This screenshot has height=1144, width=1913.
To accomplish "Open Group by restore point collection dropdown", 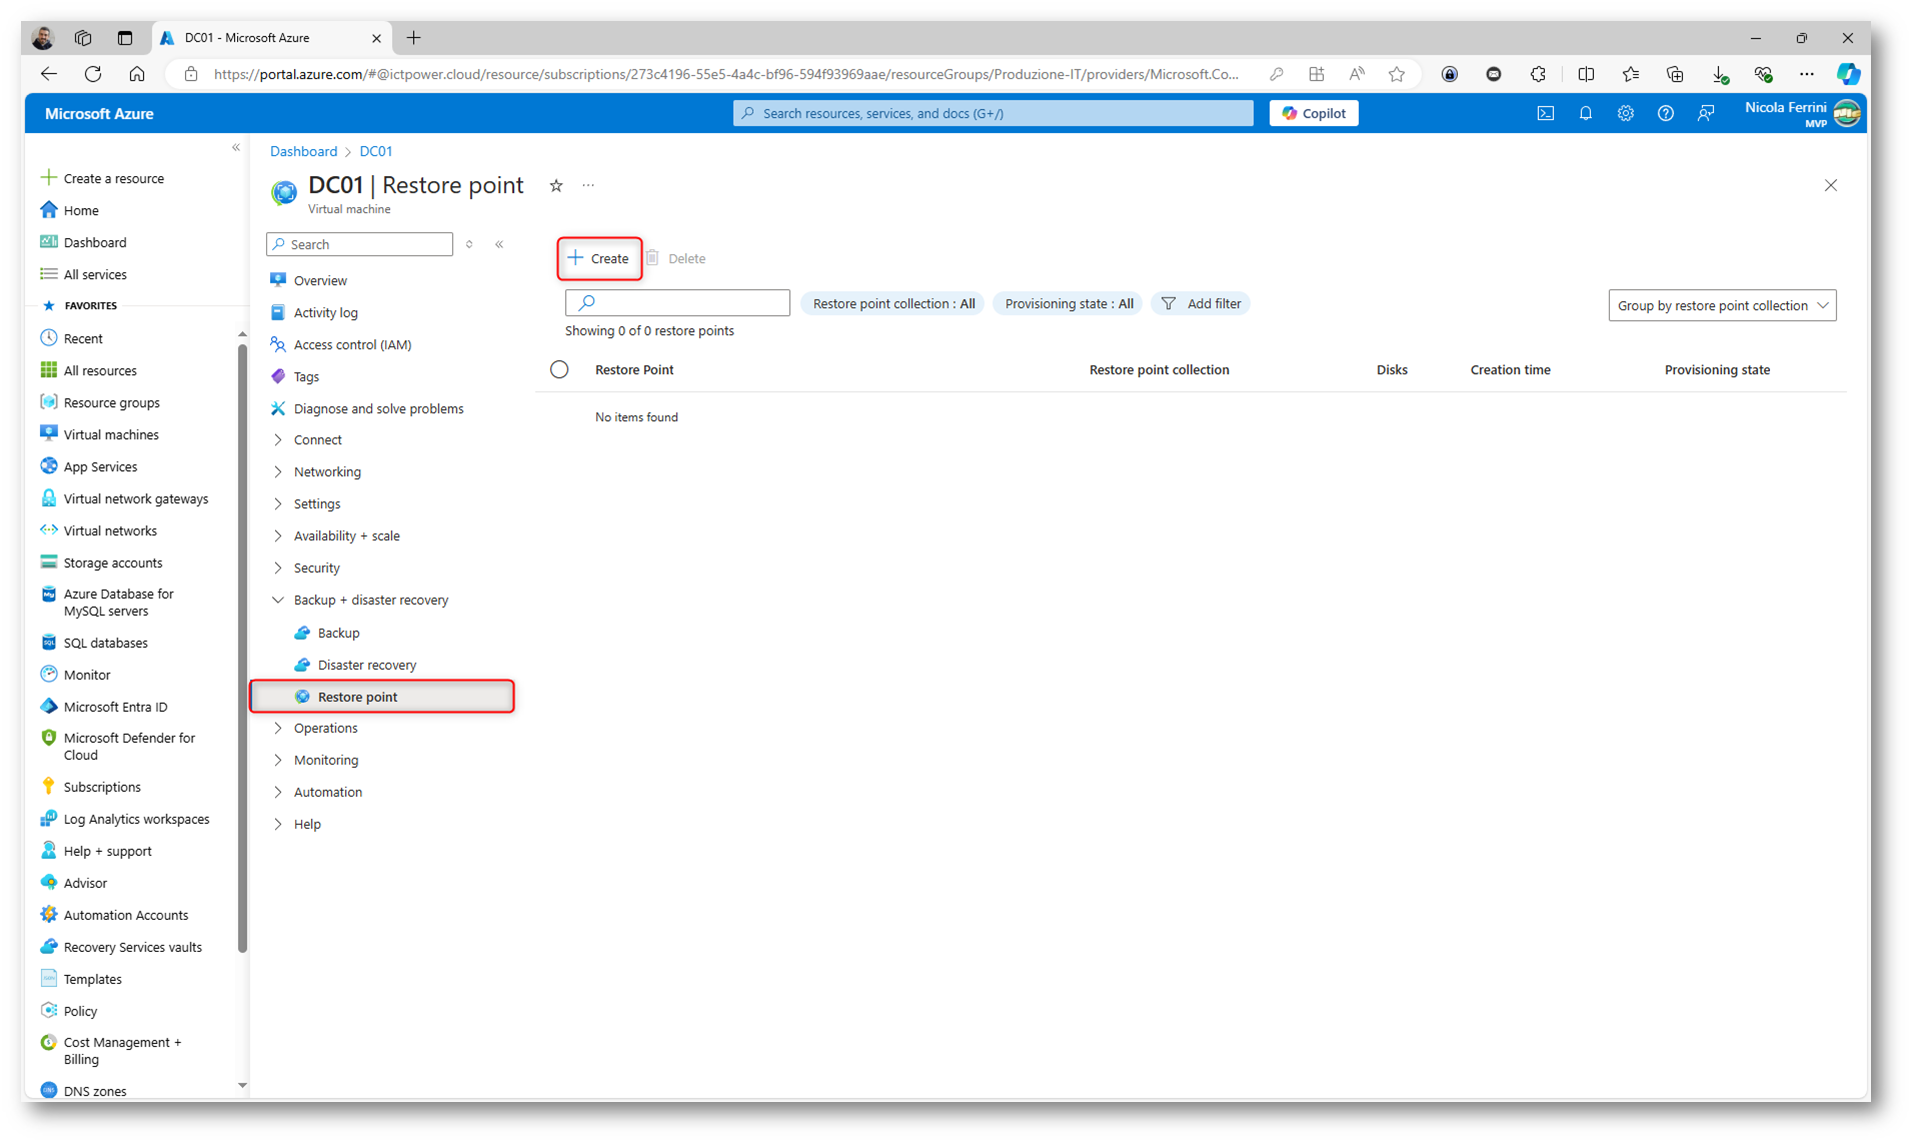I will (1721, 306).
